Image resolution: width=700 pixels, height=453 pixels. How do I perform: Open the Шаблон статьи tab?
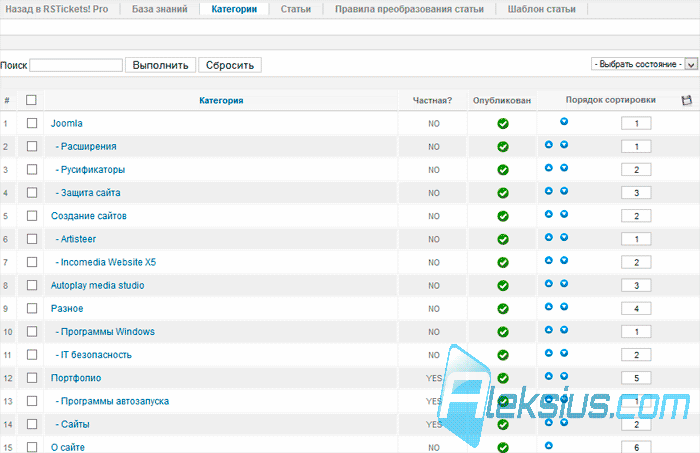click(542, 9)
